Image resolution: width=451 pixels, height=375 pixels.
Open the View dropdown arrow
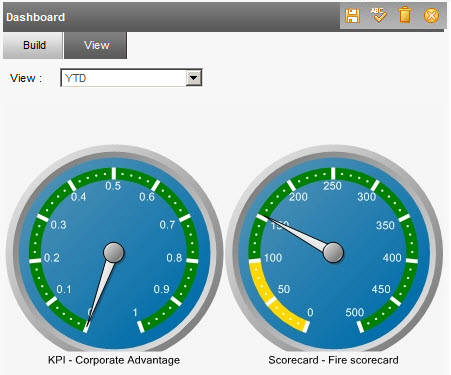[194, 78]
